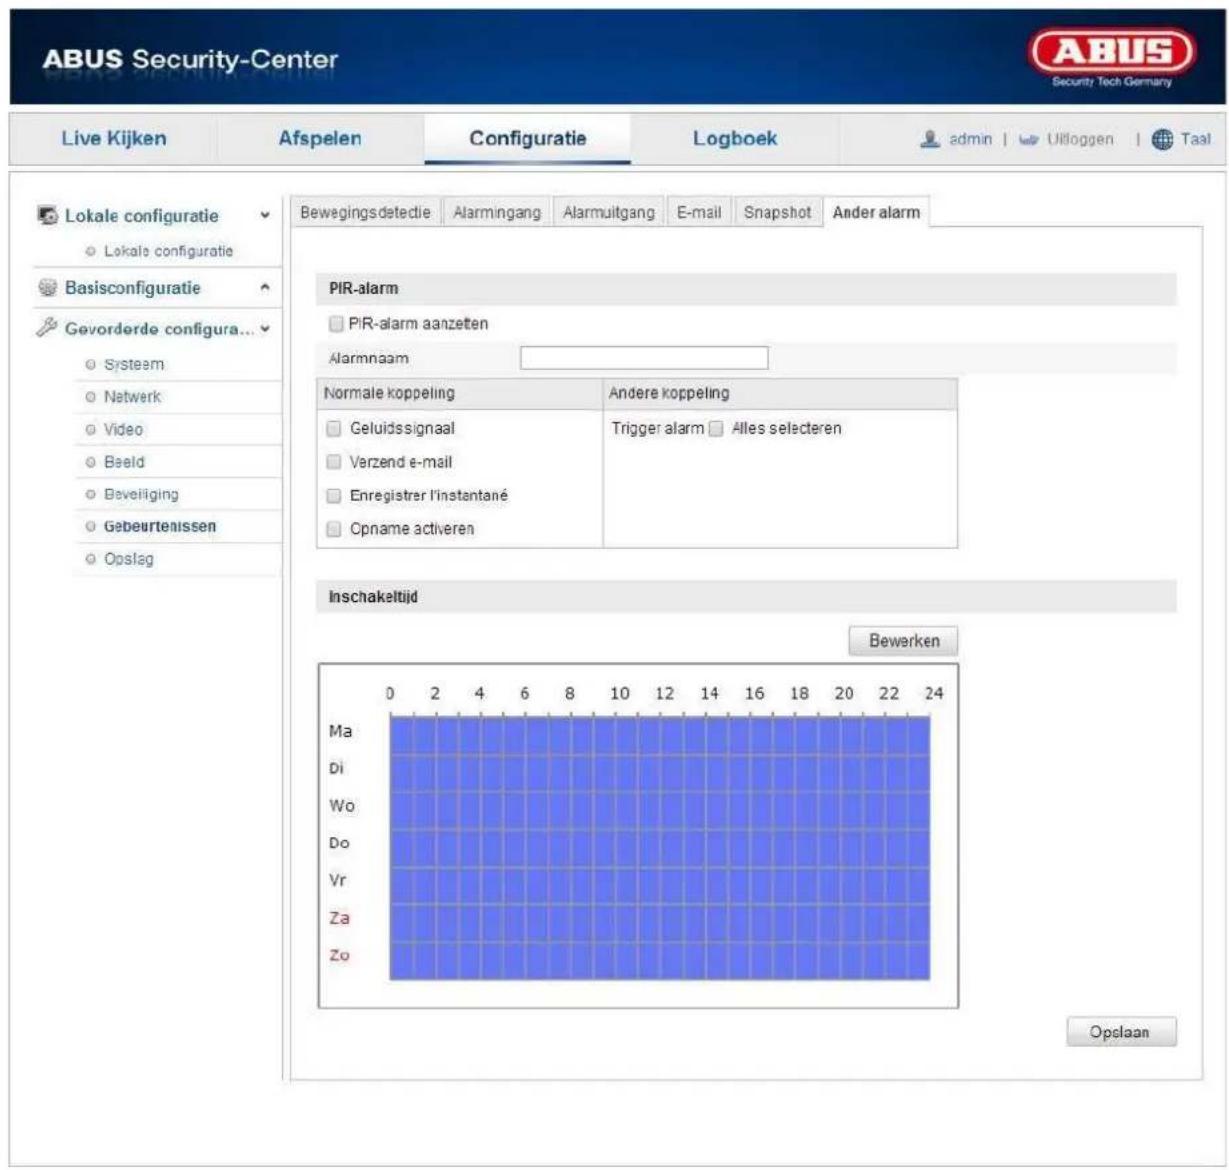This screenshot has height=1170, width=1229.
Task: Enable the PIR-alarm aanzetten checkbox
Action: 336,324
